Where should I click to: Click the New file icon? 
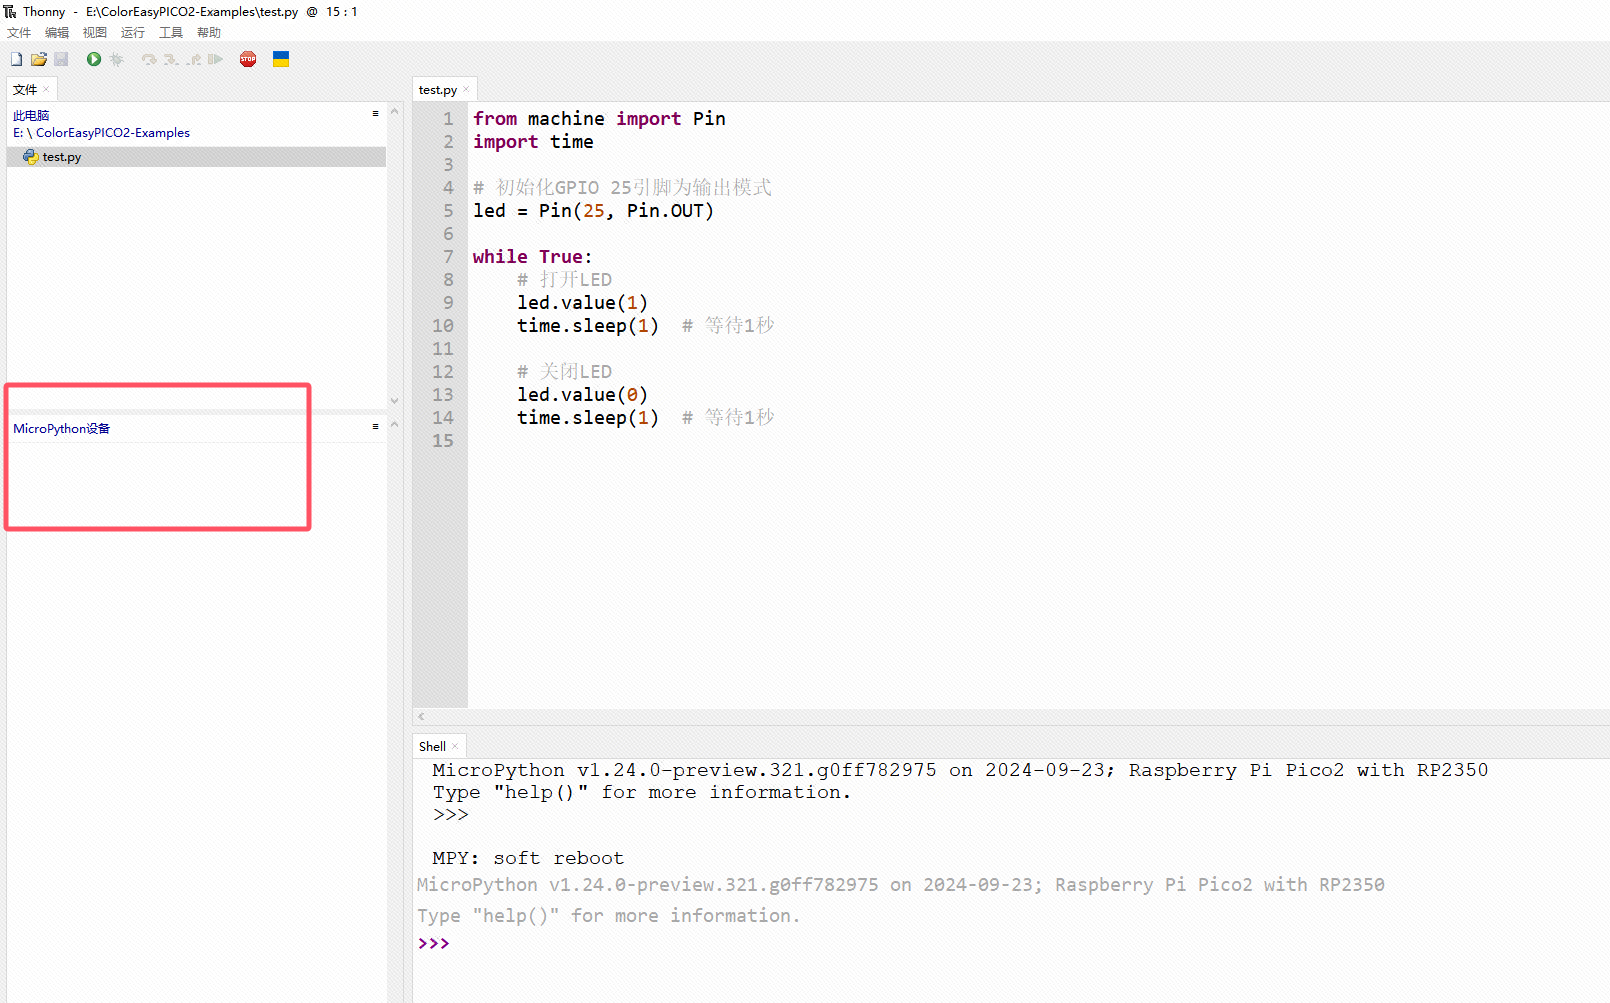16,60
